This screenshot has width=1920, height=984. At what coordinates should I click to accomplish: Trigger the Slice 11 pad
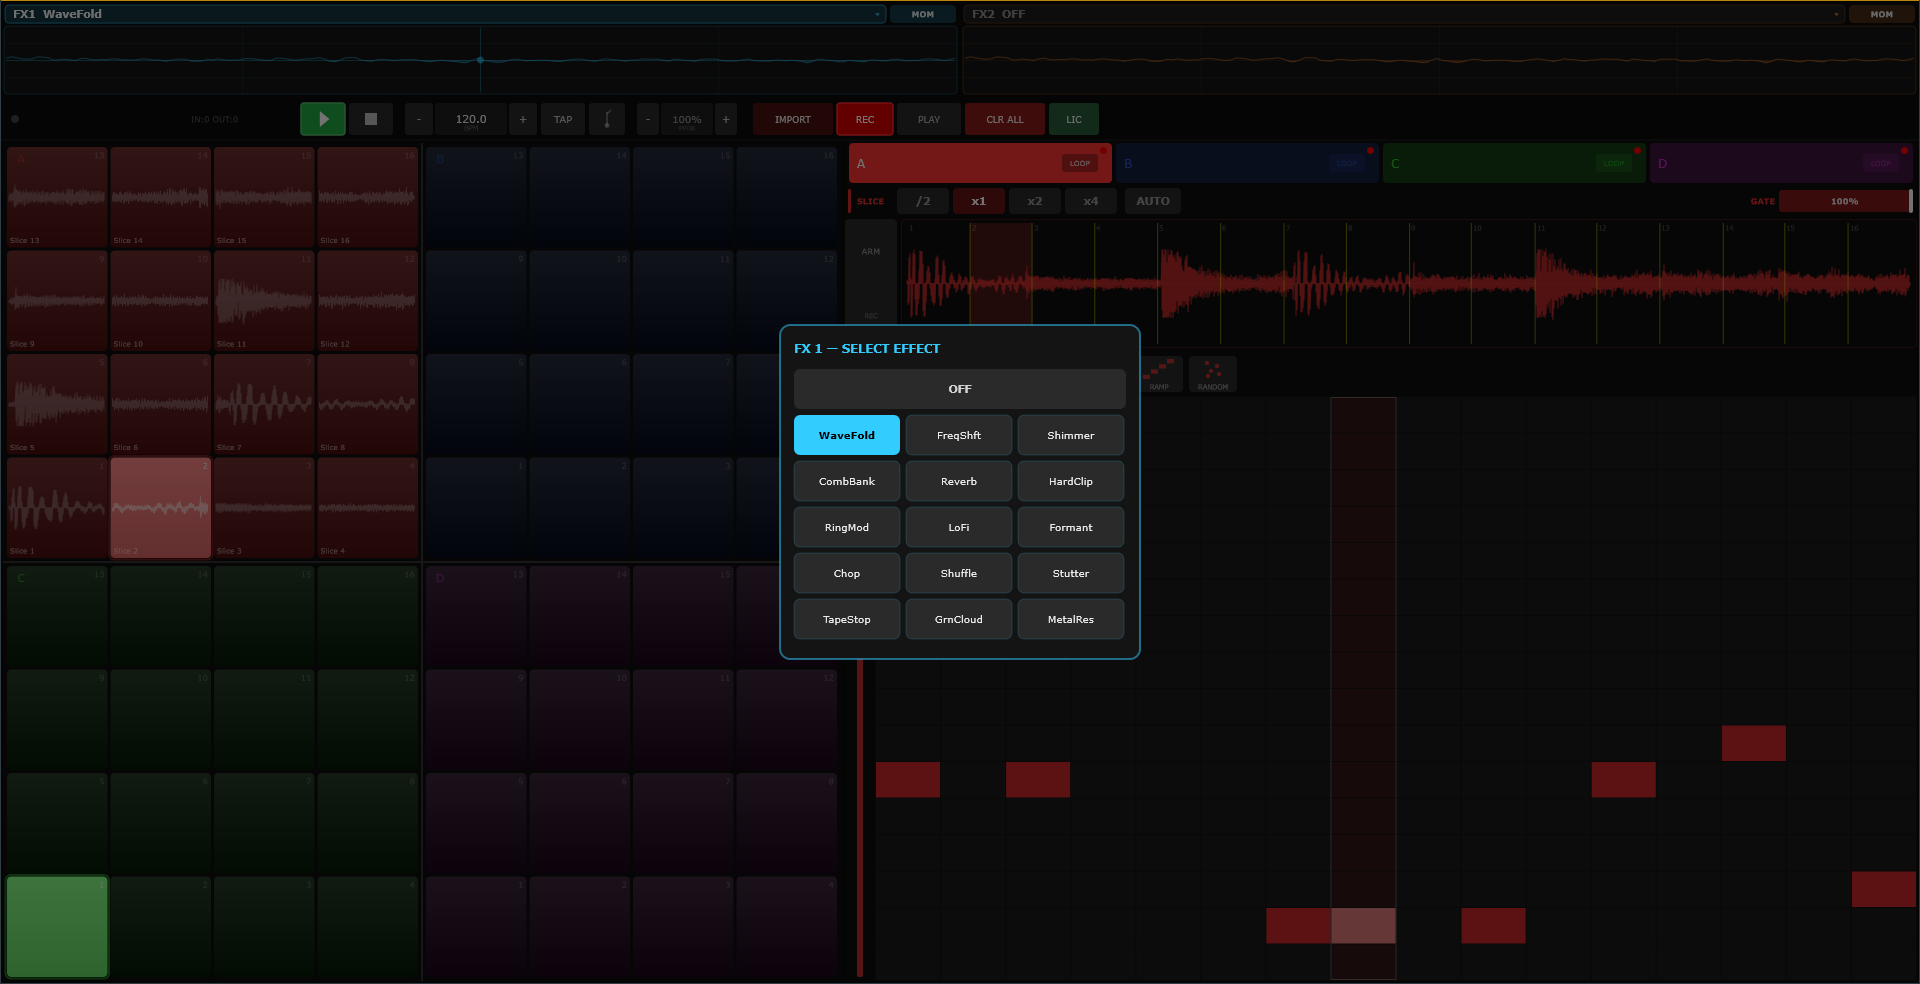(264, 300)
